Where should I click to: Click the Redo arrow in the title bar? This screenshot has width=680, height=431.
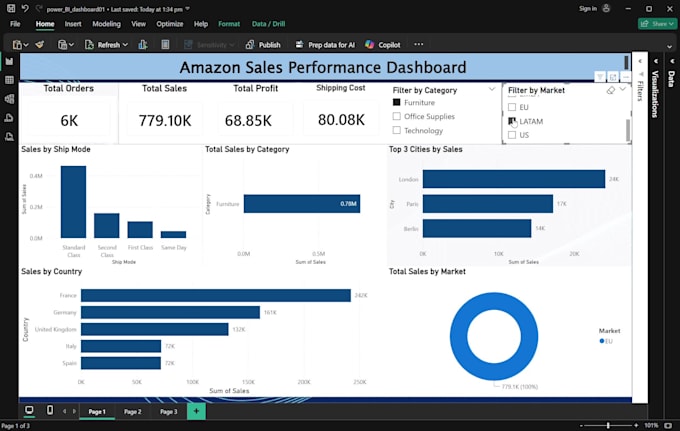[x=39, y=8]
